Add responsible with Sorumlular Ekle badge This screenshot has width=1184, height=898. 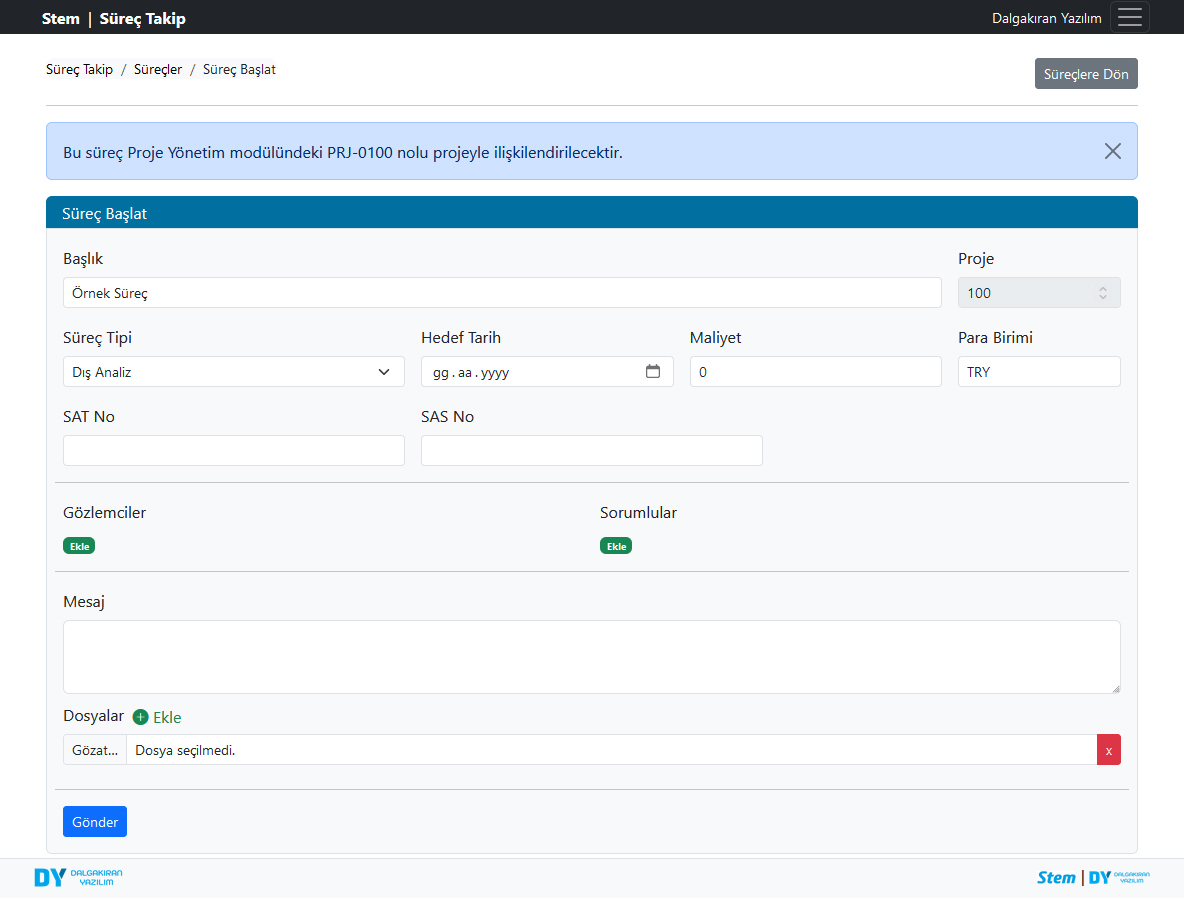[616, 546]
